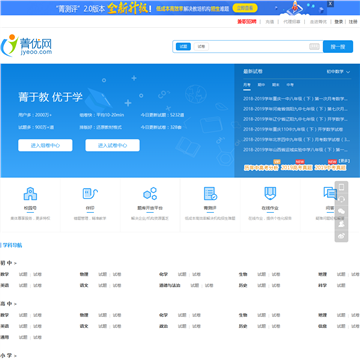
Task: Select the 试卷 search type toggle
Action: coord(201,47)
